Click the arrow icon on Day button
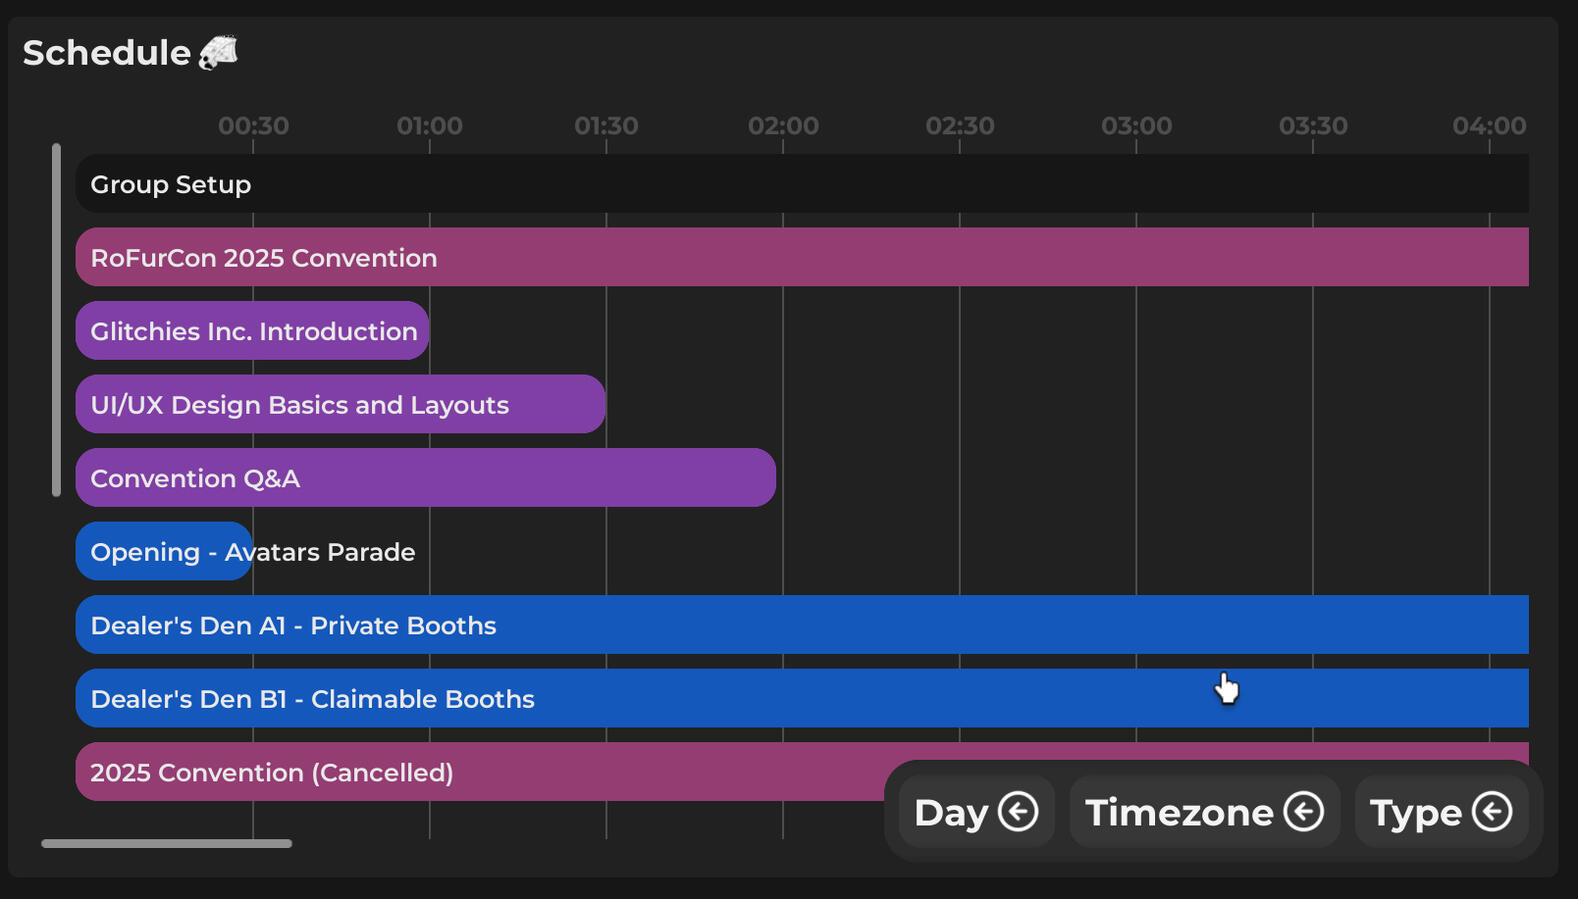 (1018, 812)
